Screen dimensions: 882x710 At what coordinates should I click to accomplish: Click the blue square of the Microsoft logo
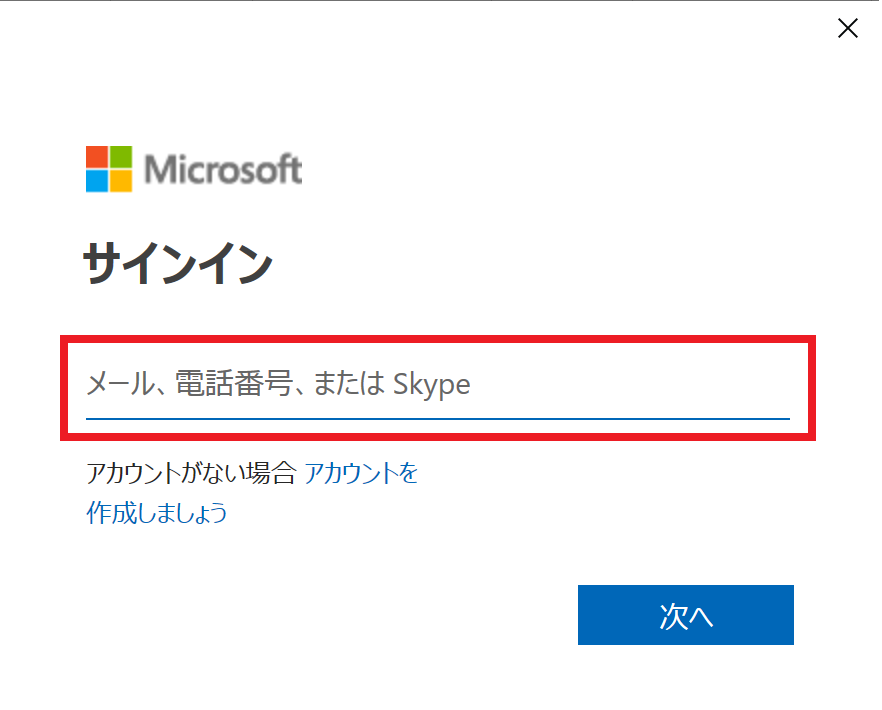pyautogui.click(x=97, y=181)
